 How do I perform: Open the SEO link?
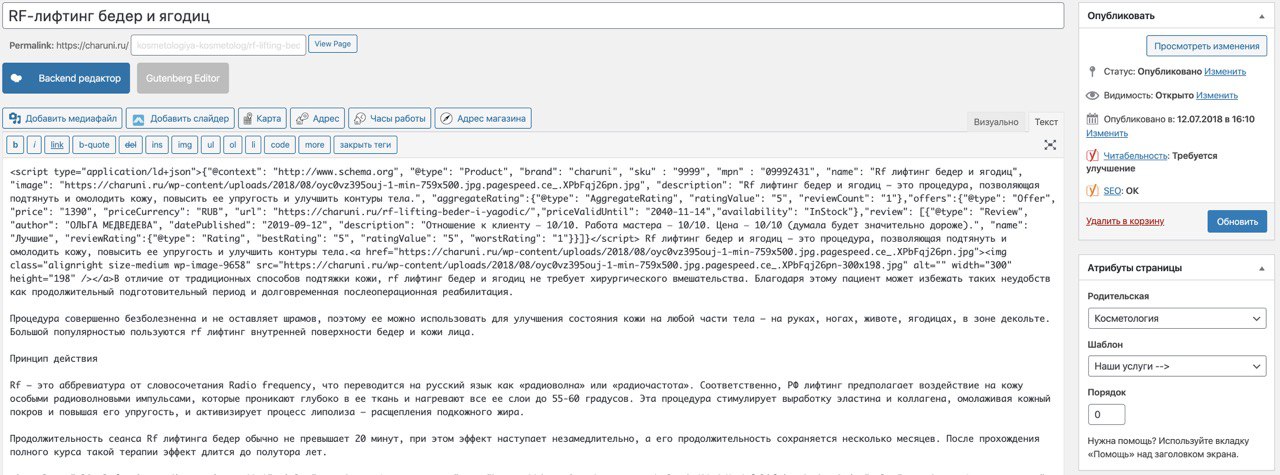(1114, 190)
